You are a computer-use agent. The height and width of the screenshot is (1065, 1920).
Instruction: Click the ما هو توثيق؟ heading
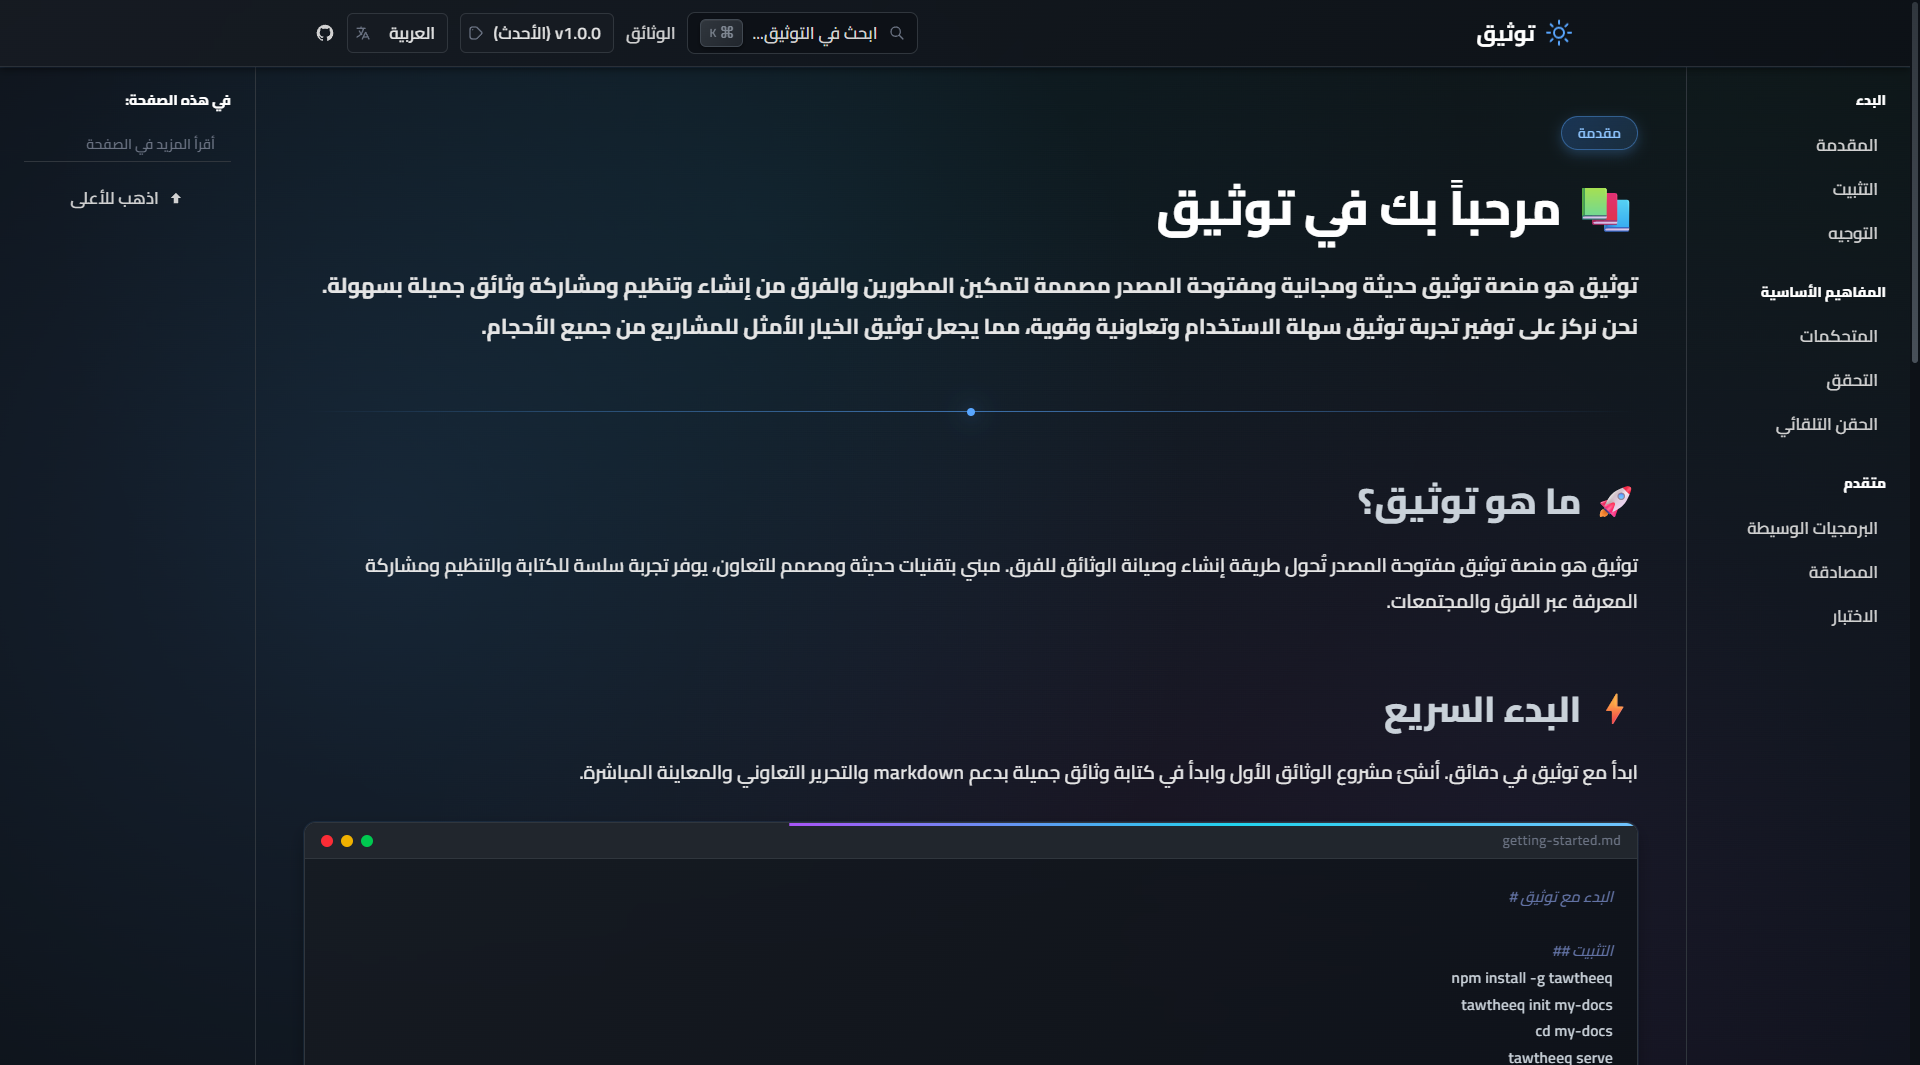1468,501
